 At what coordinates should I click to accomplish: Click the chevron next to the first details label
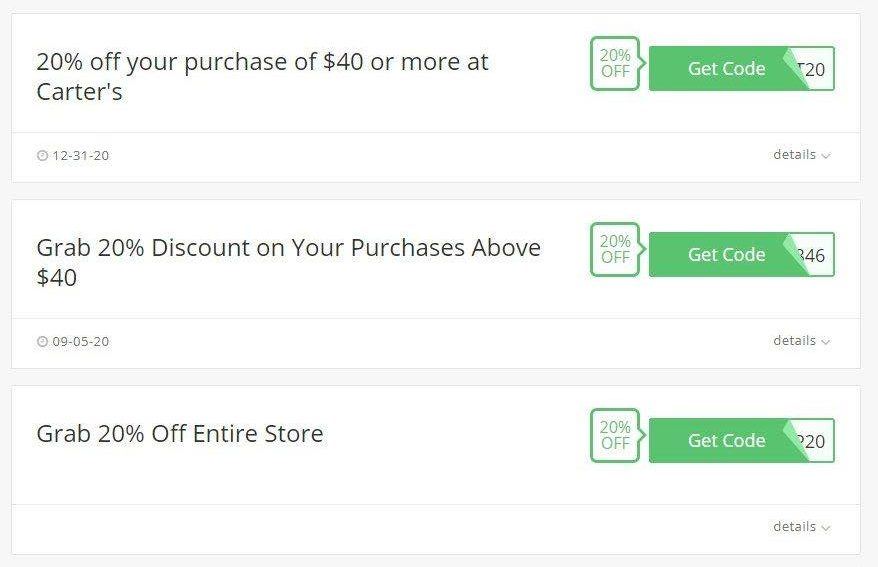(x=825, y=156)
